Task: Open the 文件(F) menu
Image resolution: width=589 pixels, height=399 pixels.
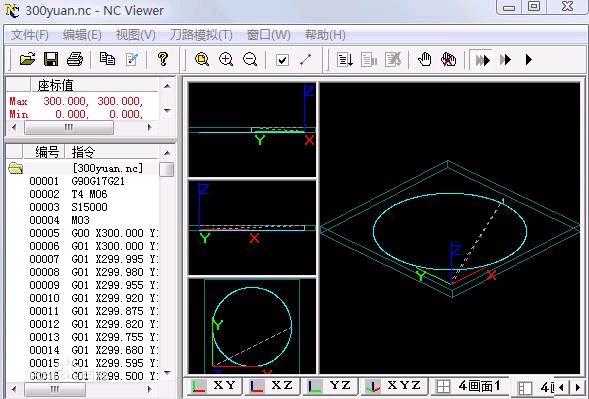Action: point(29,35)
